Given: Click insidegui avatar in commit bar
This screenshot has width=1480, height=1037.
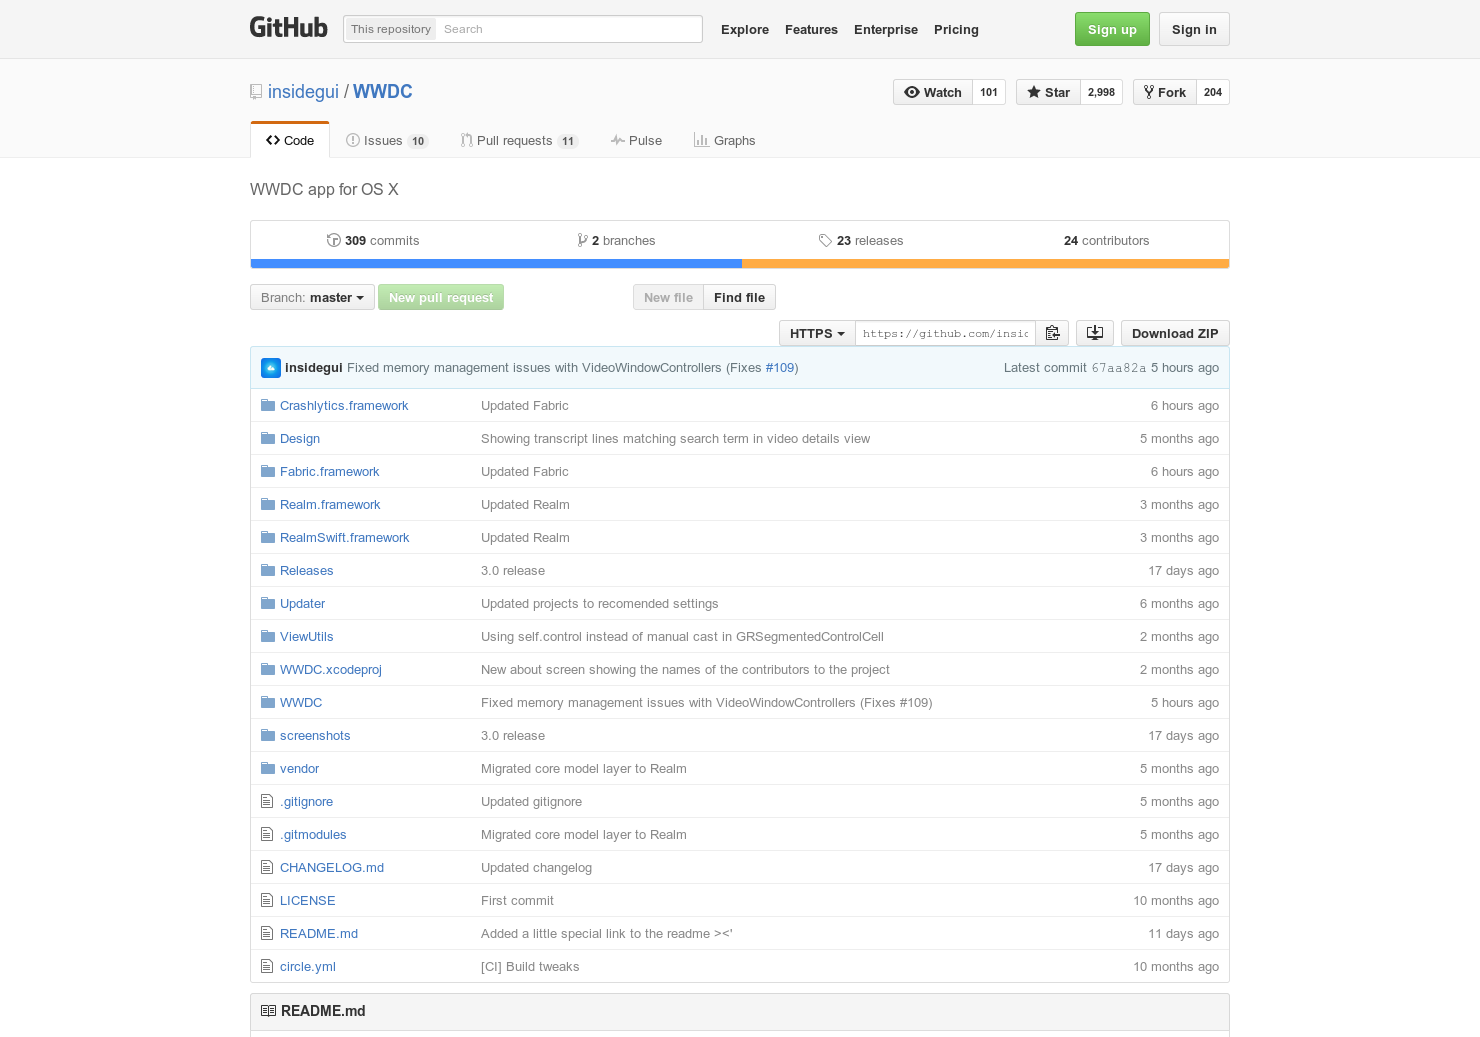Looking at the screenshot, I should (271, 368).
